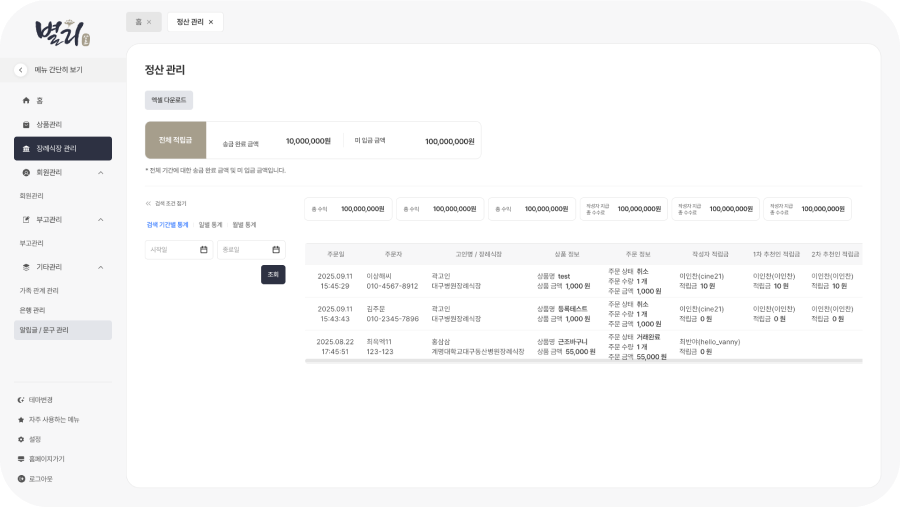
Task: Select 알림글 / 문구 관리 menu item
Action: (44, 330)
